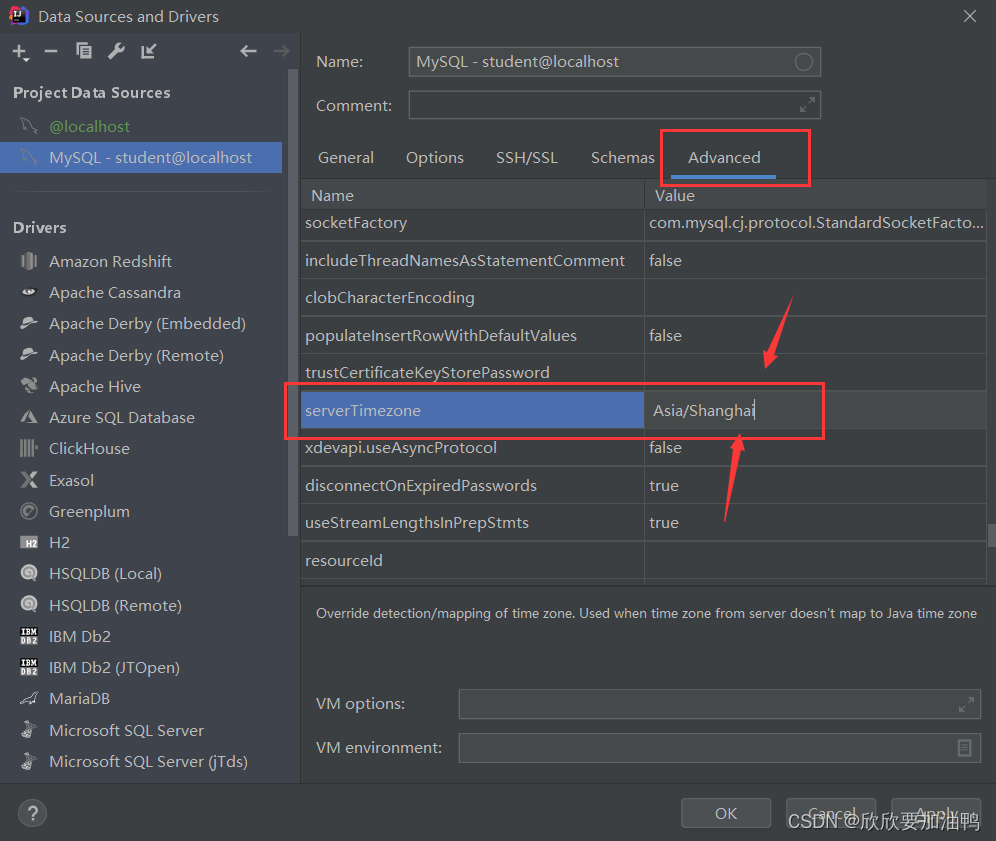Screen dimensions: 996x841
Task: Switch to the Options tab
Action: click(x=434, y=158)
